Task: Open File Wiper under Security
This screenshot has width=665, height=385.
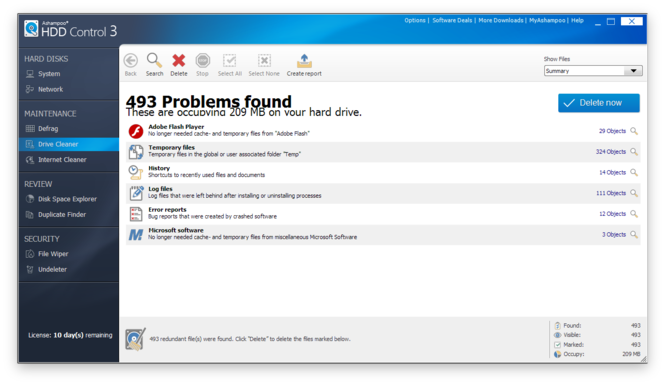Action: point(53,254)
